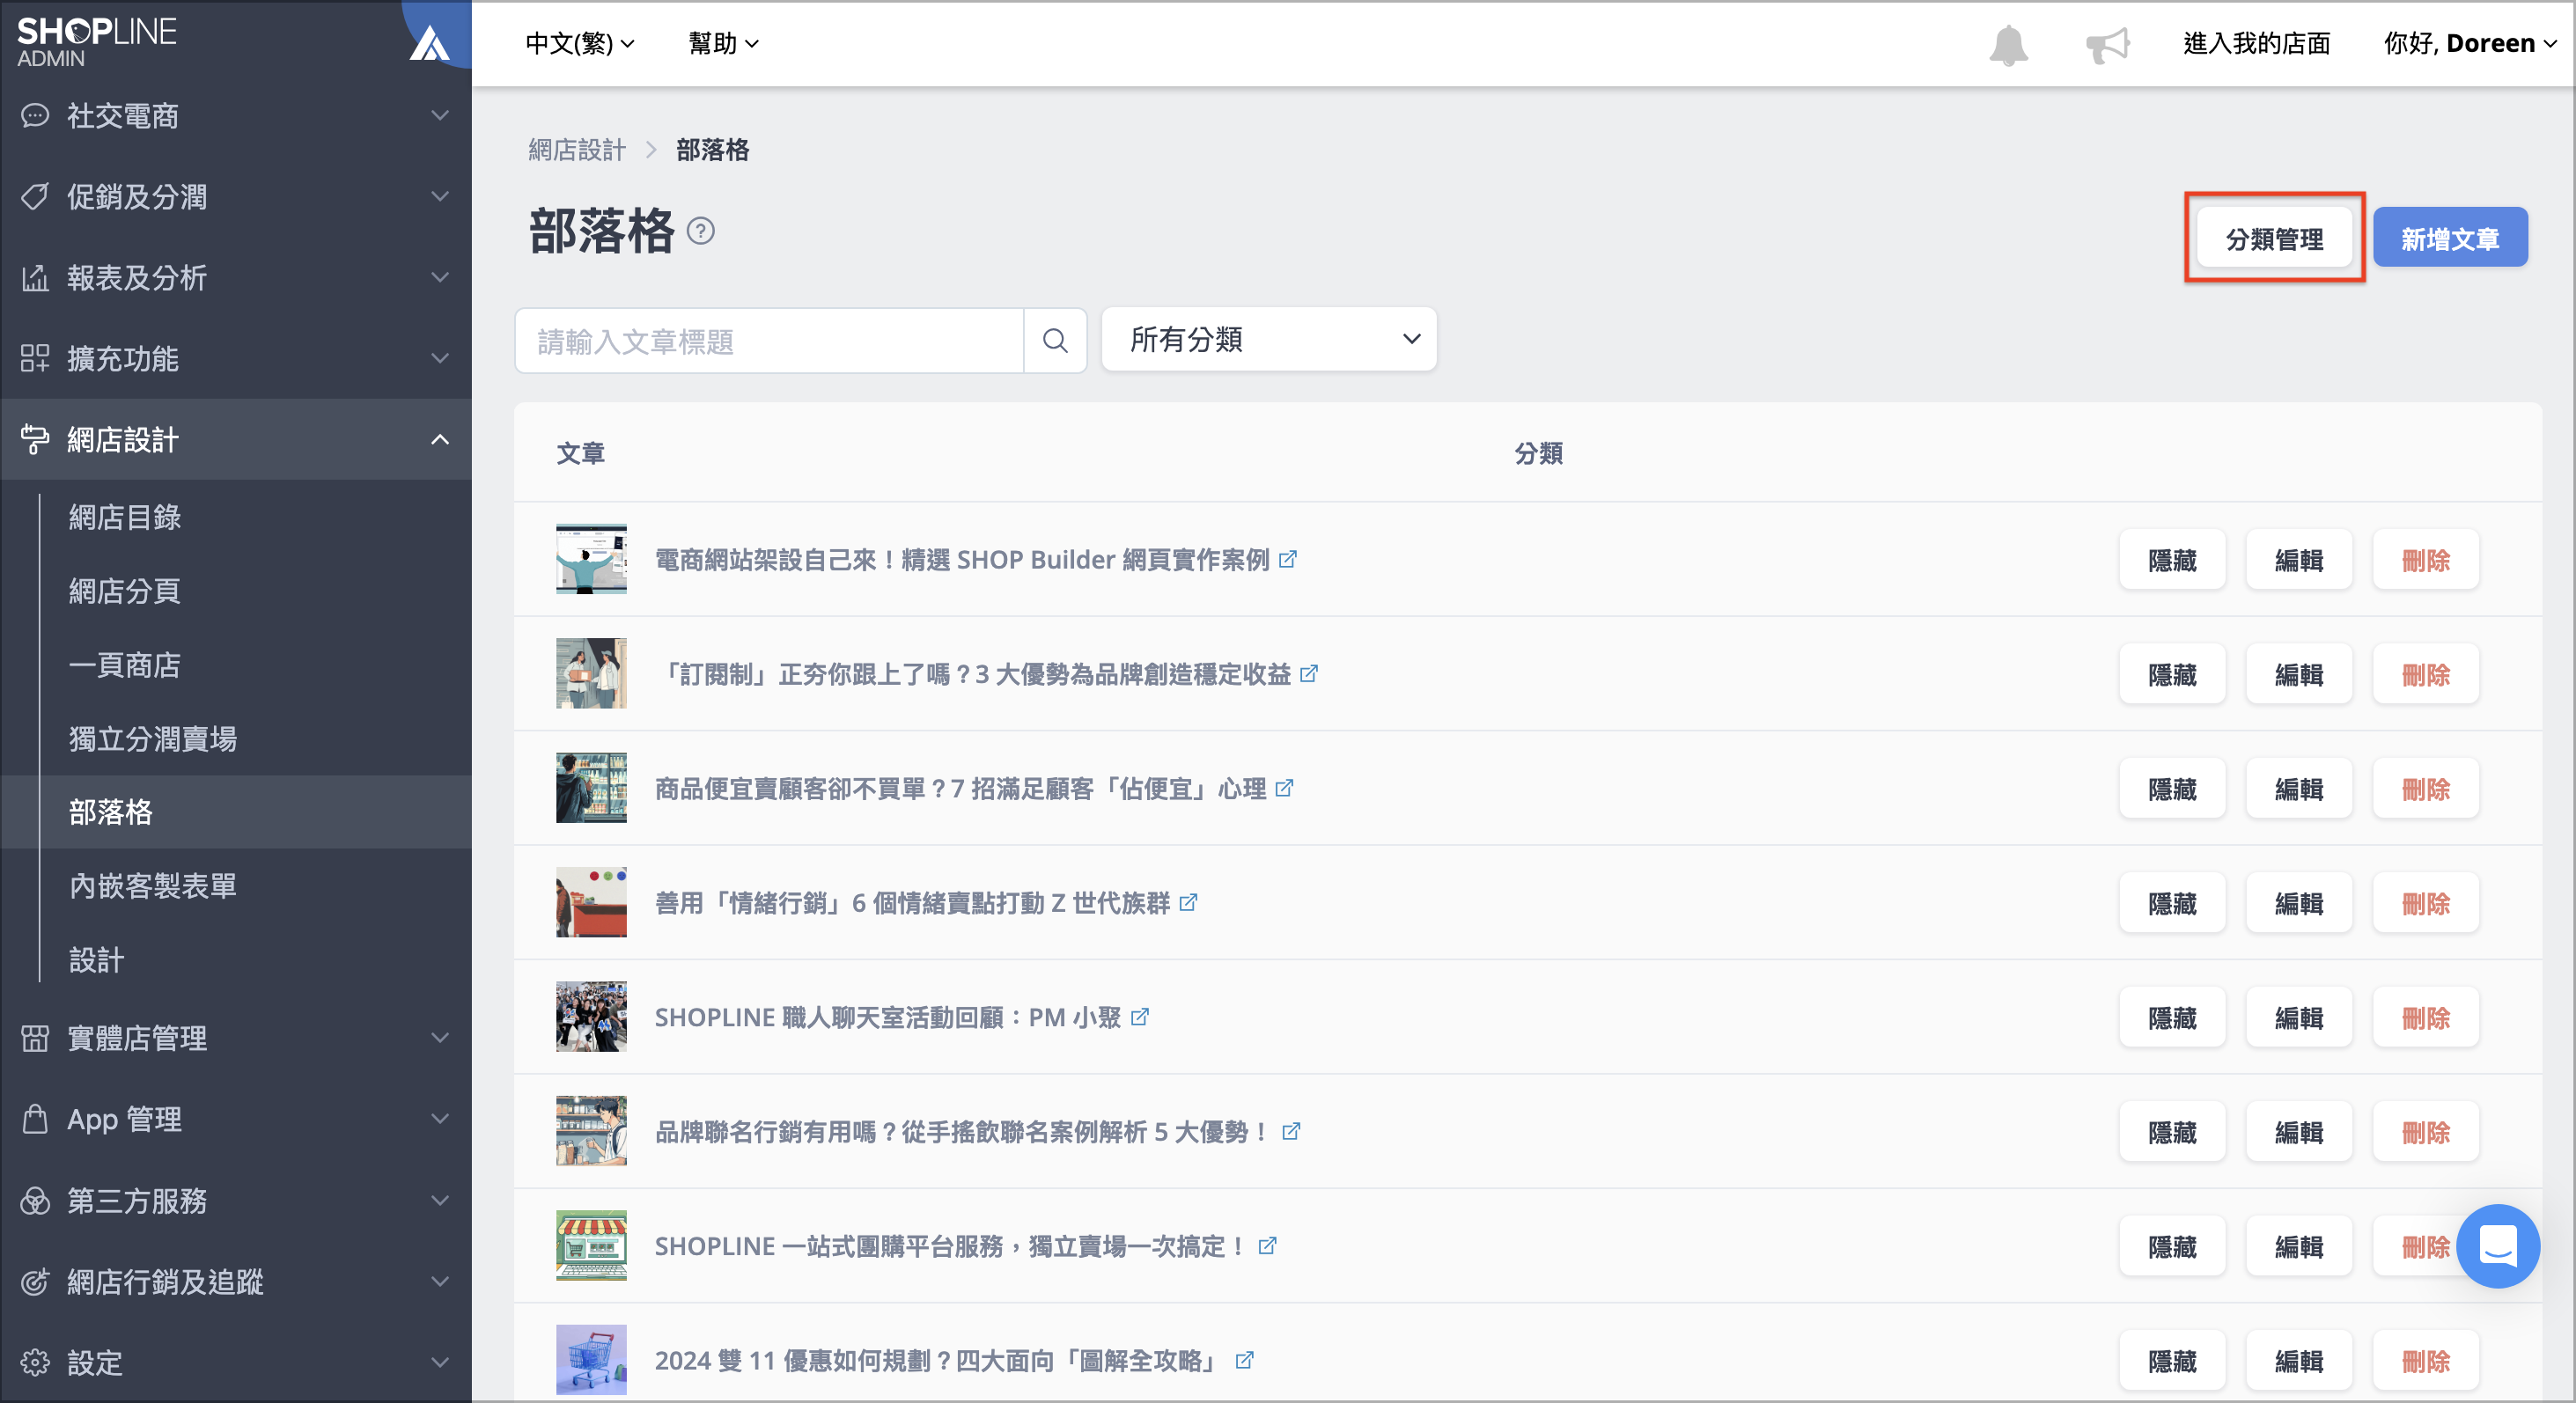2576x1403 pixels.
Task: Click the 設定 gear sidebar icon
Action: coord(35,1362)
